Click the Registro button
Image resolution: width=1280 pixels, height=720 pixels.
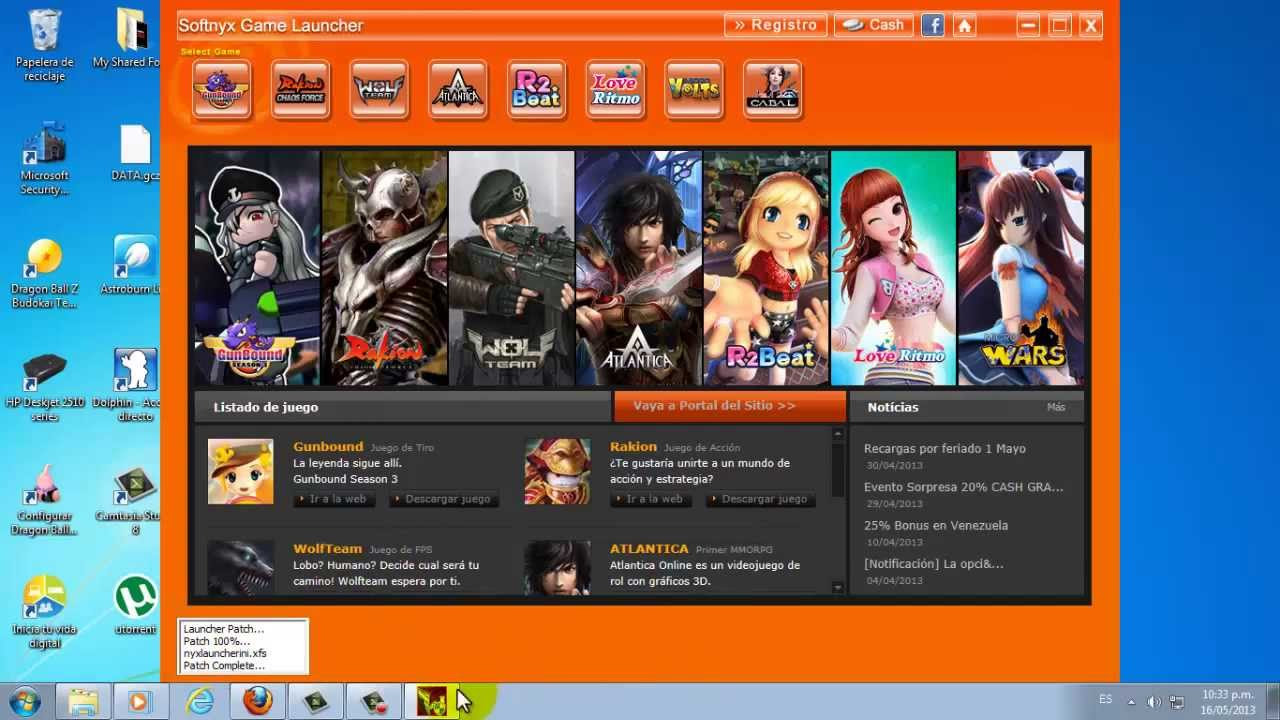(x=776, y=25)
